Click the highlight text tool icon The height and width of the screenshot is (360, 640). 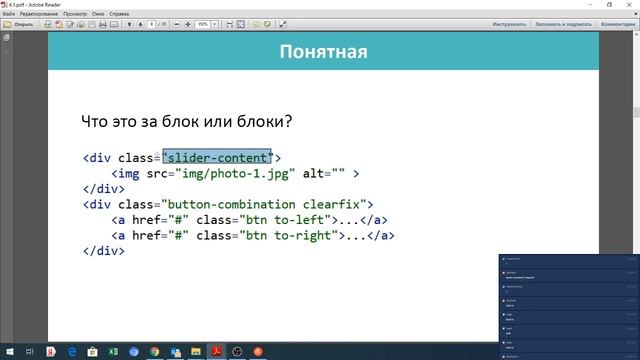[x=267, y=24]
